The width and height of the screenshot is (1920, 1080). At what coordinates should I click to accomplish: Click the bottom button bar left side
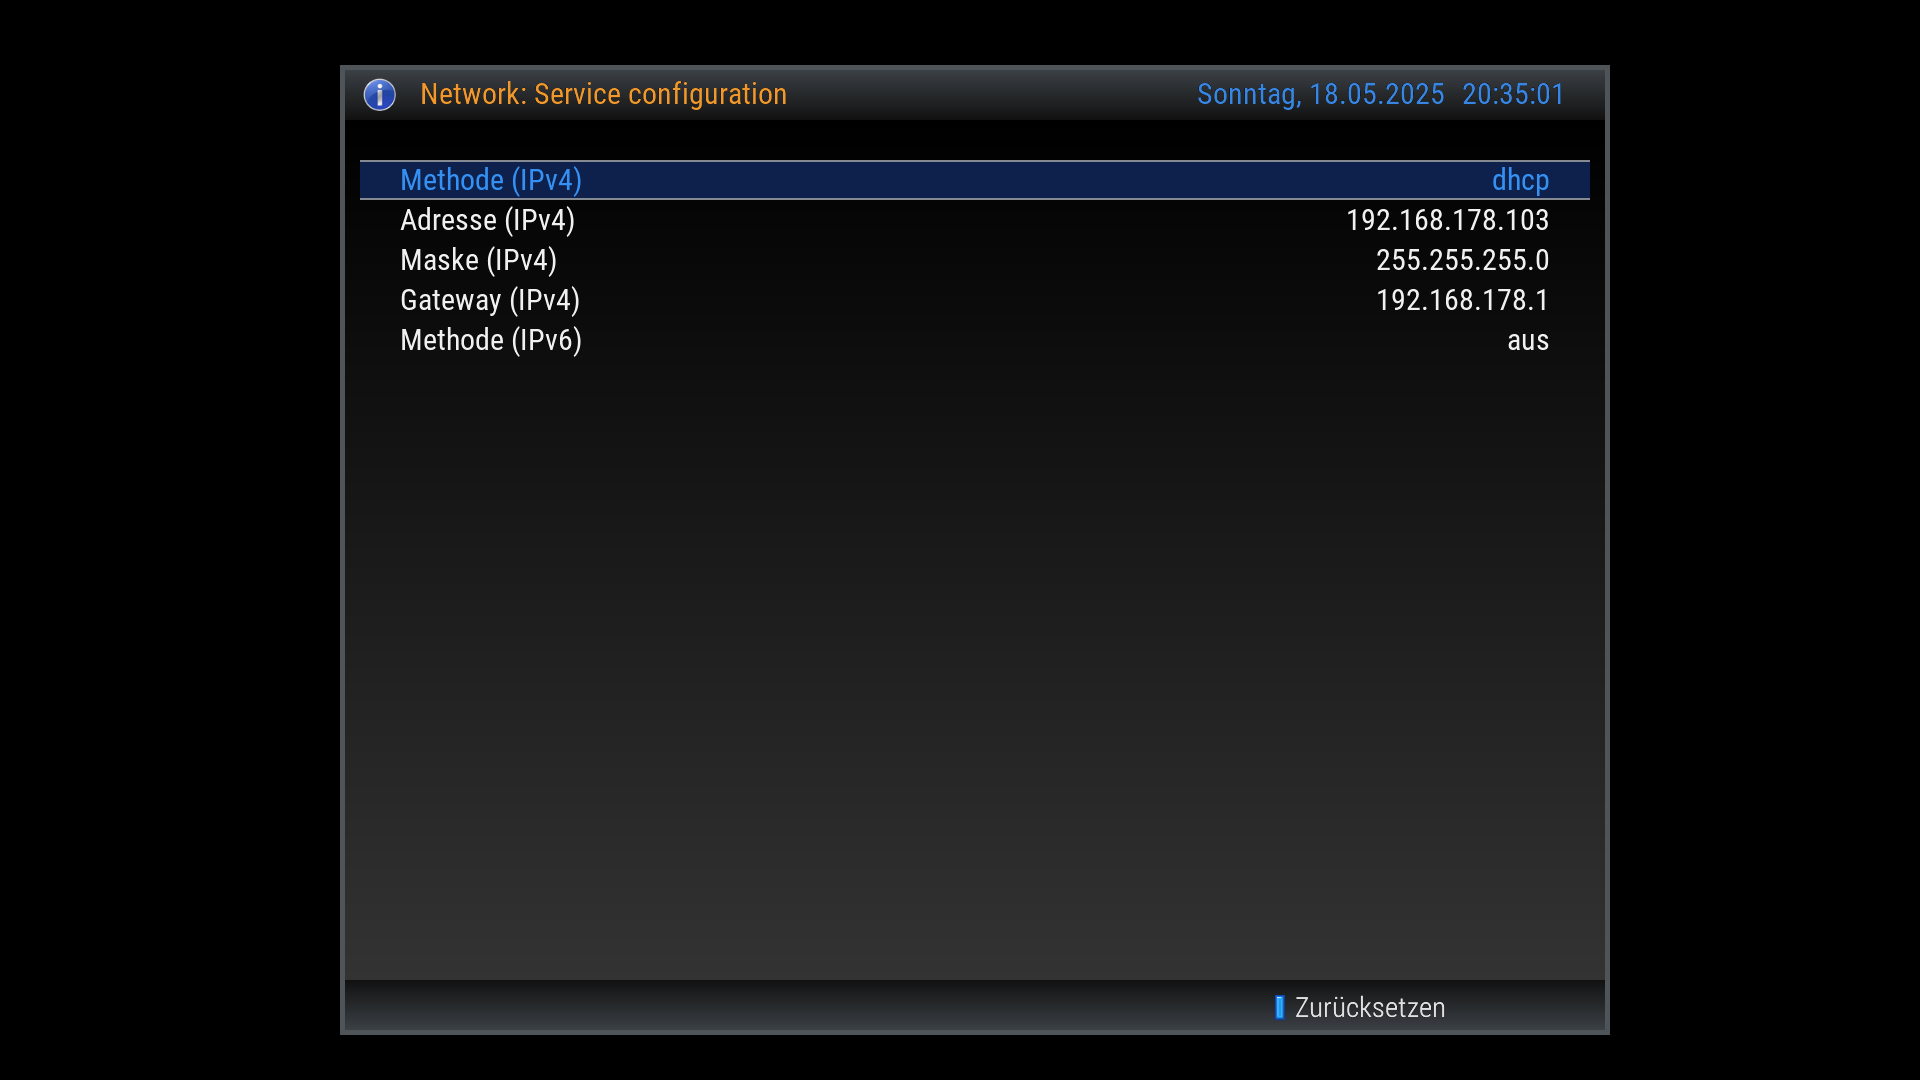700,1006
